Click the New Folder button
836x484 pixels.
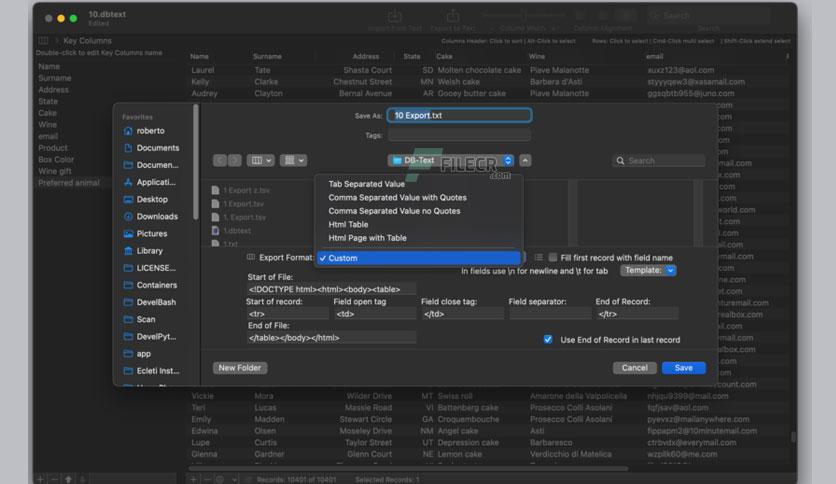240,368
